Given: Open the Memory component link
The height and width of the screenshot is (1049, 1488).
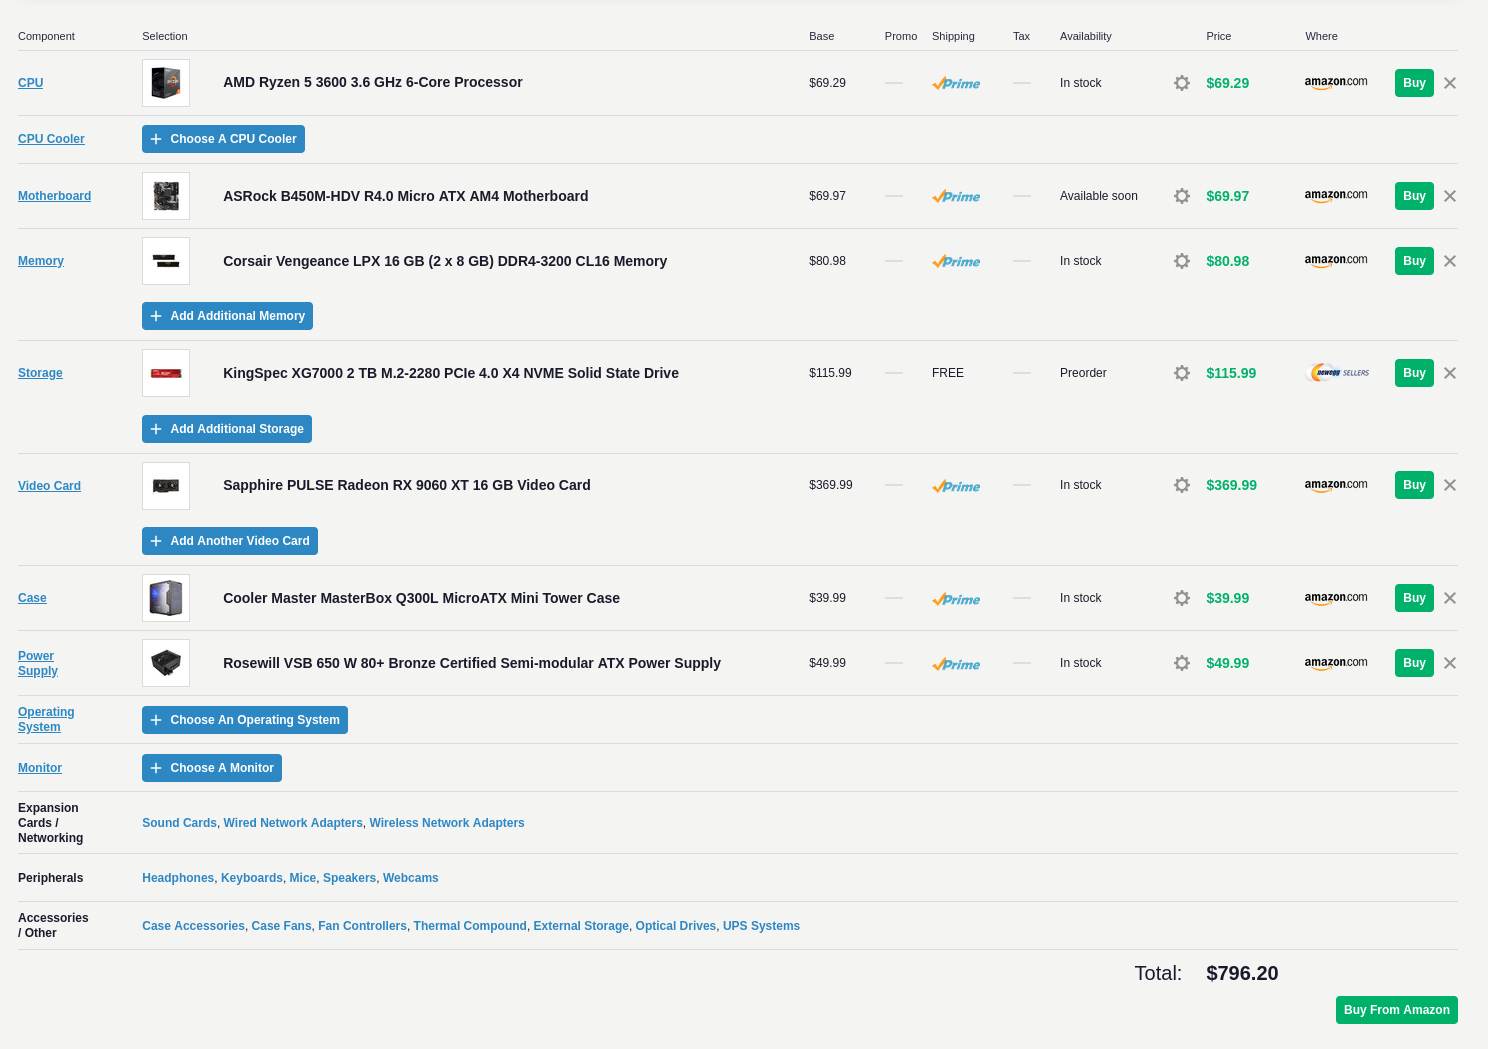Looking at the screenshot, I should [41, 261].
